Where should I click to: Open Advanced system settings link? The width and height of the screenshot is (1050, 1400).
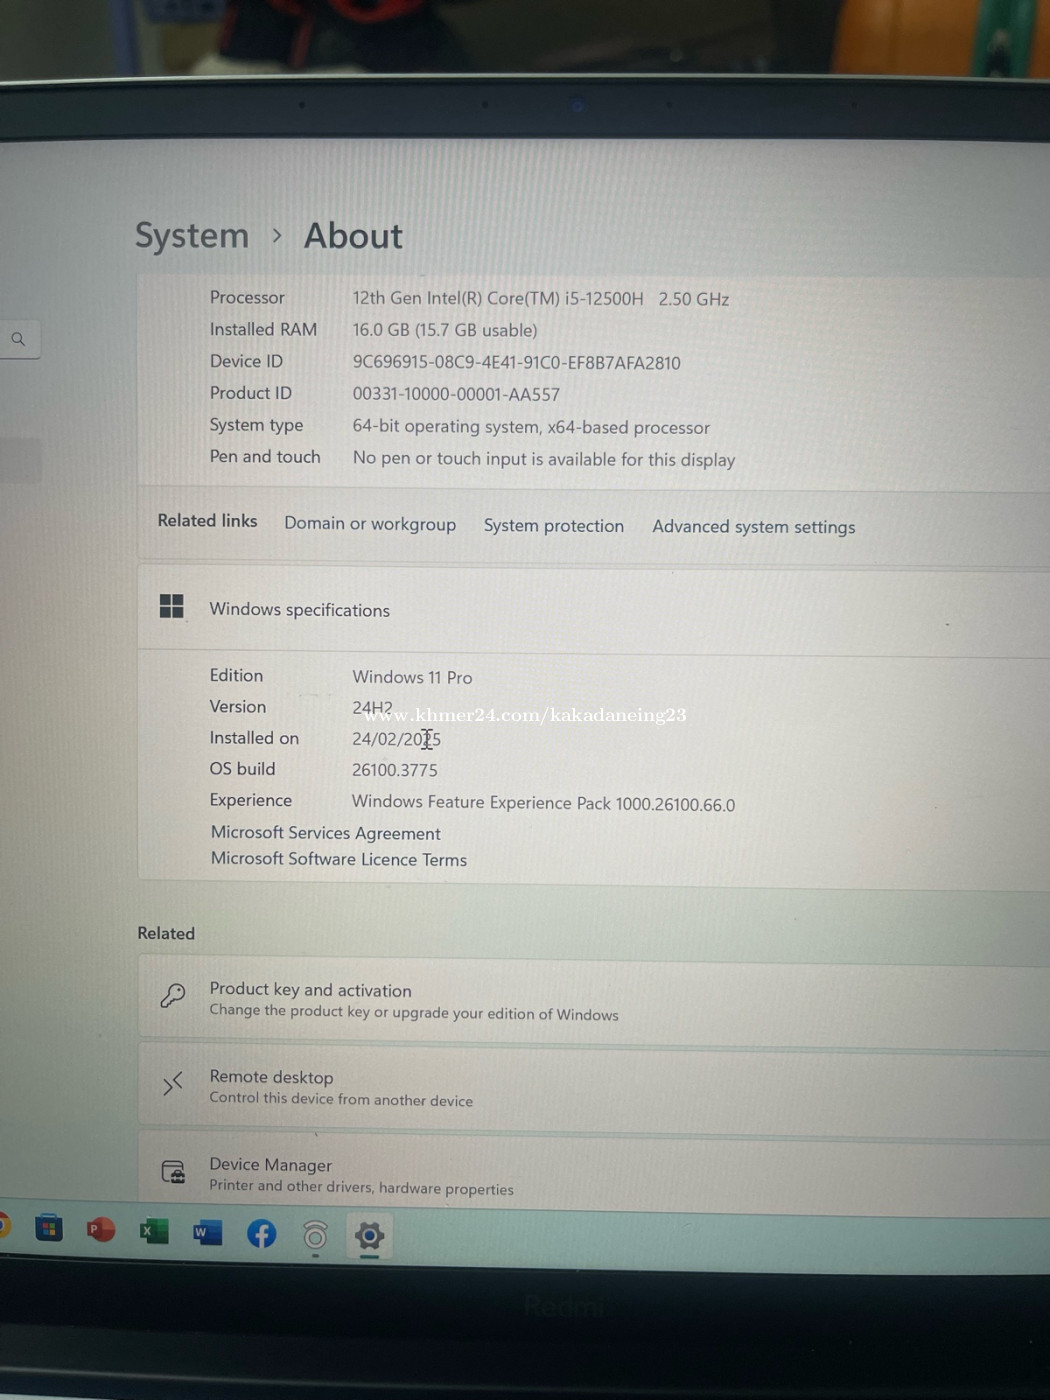(754, 527)
